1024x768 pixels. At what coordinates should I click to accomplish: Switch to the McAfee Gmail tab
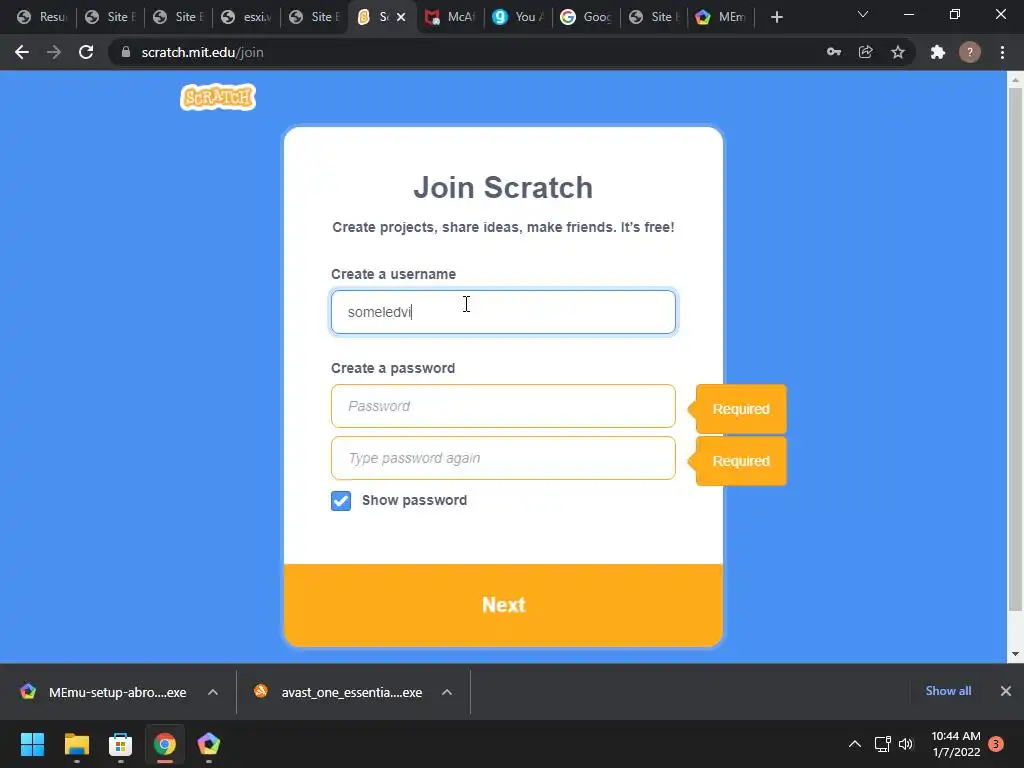[x=450, y=17]
